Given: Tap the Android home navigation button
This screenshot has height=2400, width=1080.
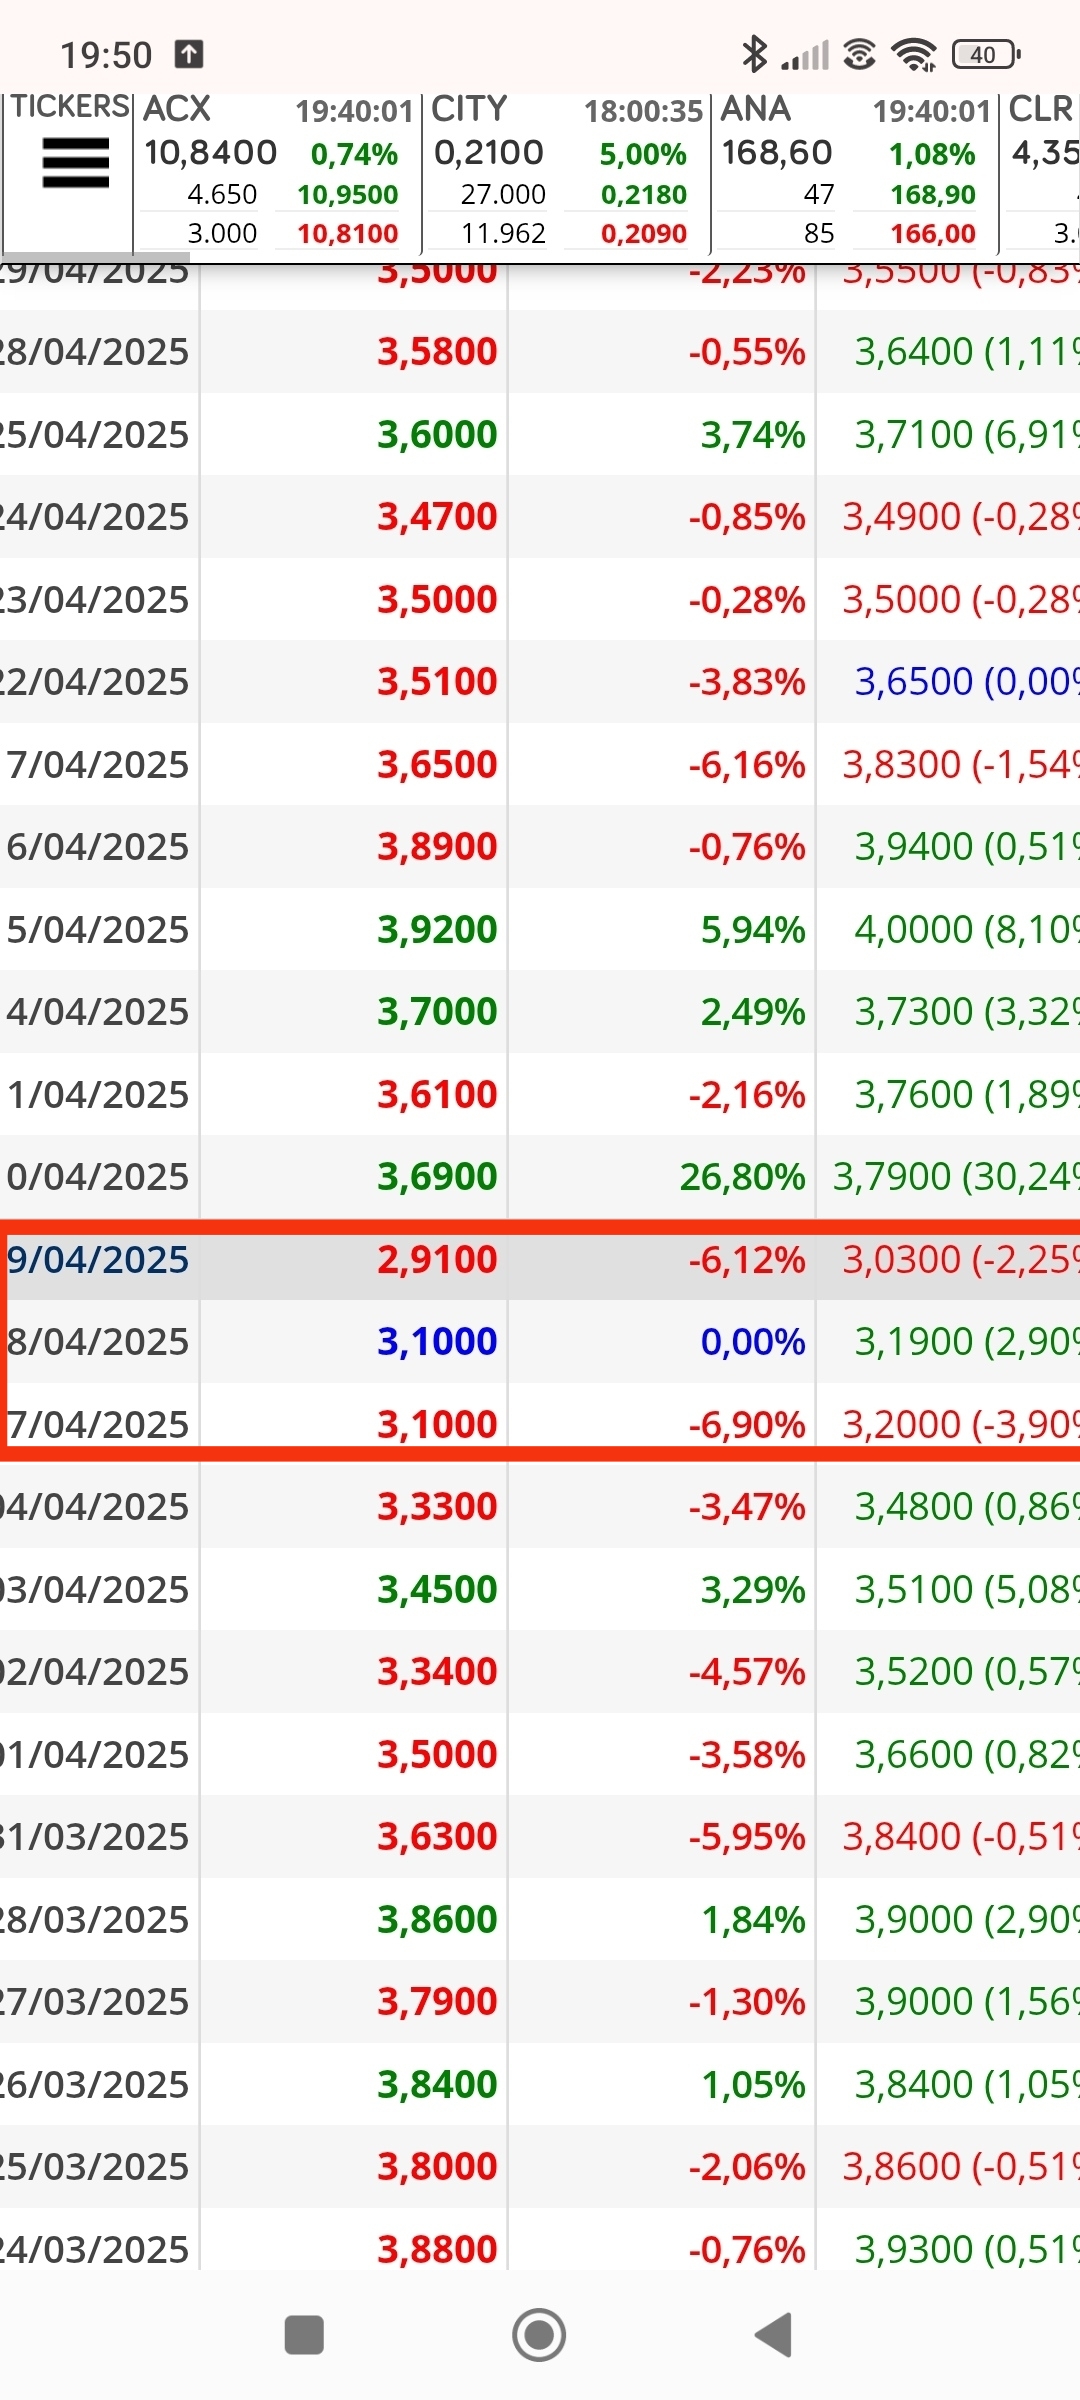Looking at the screenshot, I should click(539, 2335).
